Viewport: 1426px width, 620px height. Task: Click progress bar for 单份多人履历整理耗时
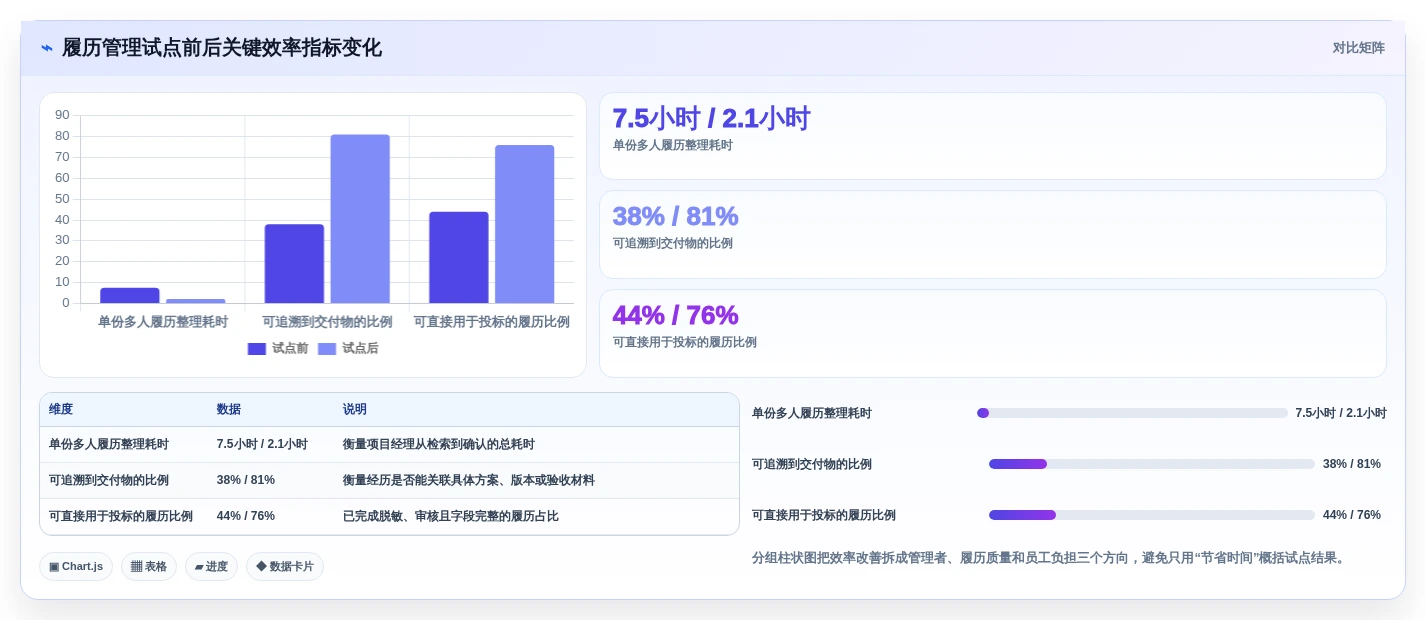1132,413
